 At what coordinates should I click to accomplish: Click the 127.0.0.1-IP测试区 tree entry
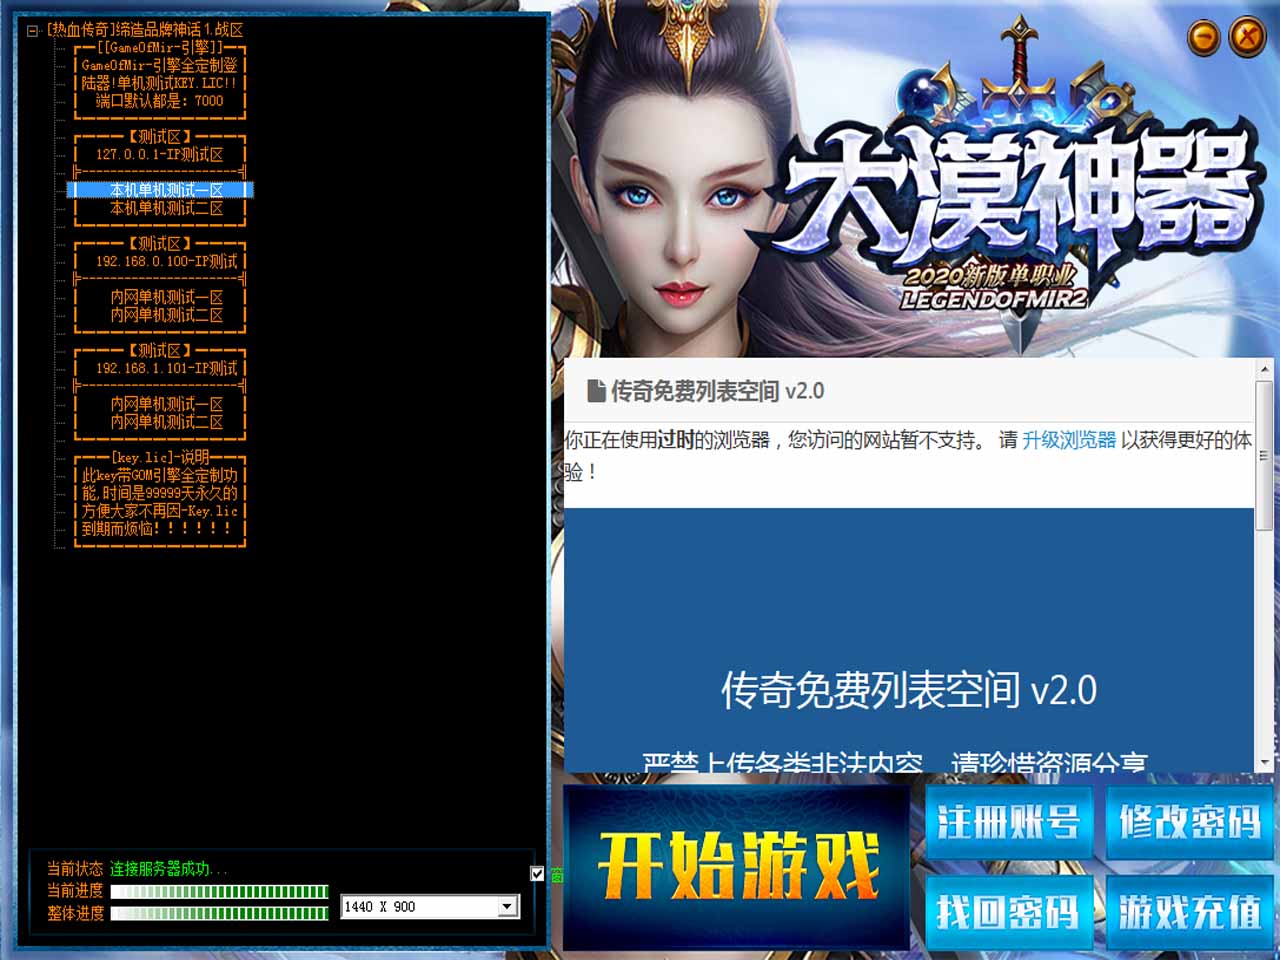pyautogui.click(x=160, y=154)
